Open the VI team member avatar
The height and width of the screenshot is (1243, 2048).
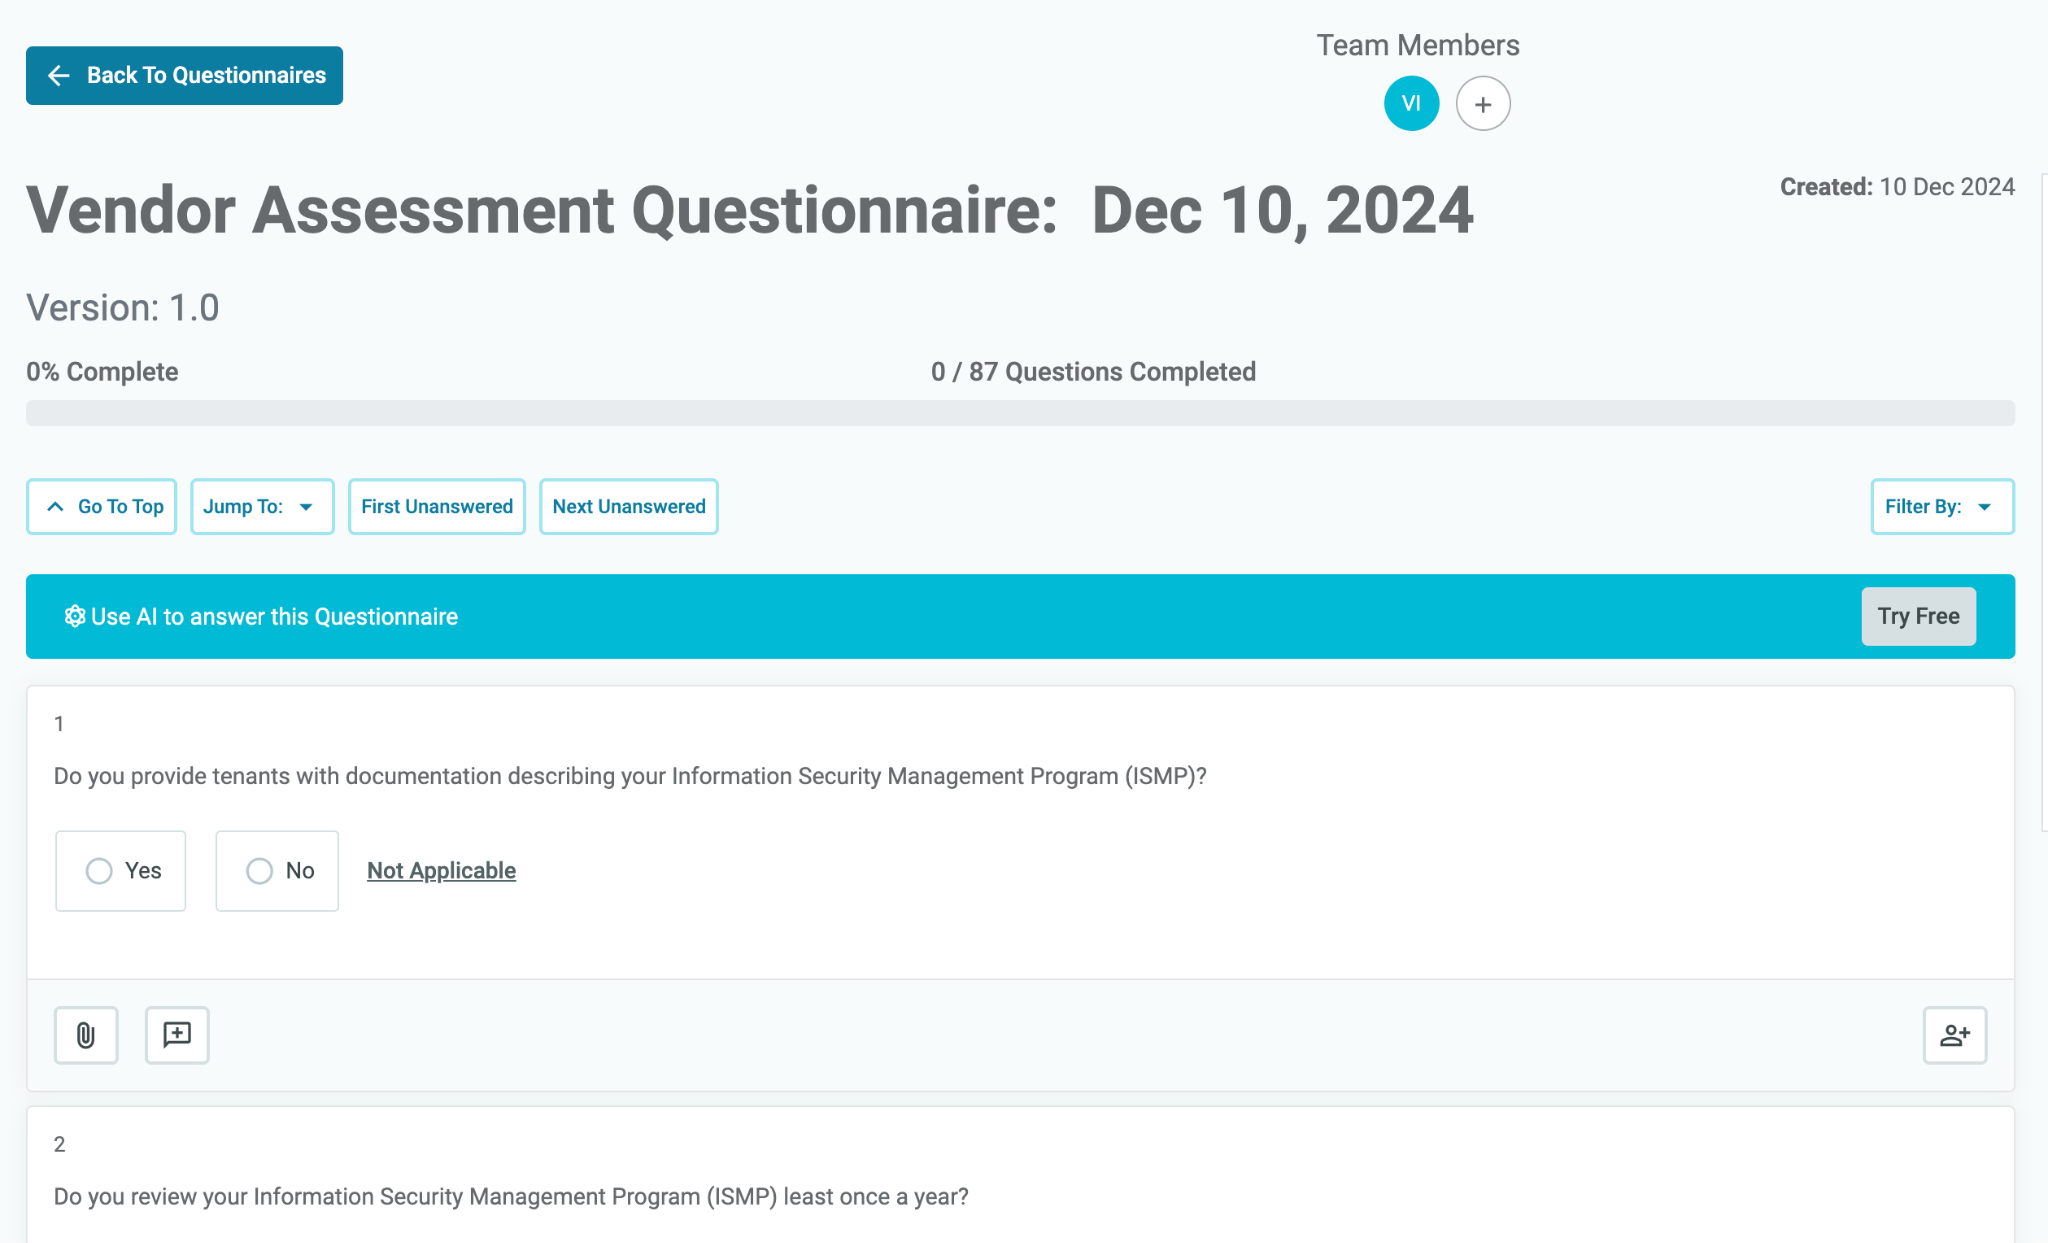point(1411,103)
